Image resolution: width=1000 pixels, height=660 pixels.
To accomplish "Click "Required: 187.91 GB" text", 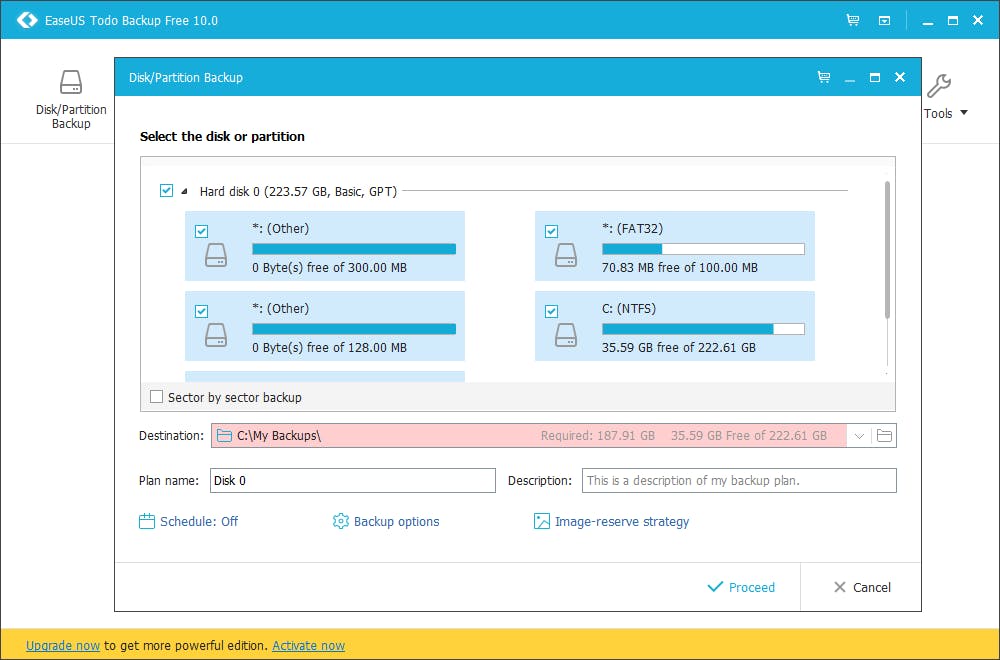I will point(598,436).
